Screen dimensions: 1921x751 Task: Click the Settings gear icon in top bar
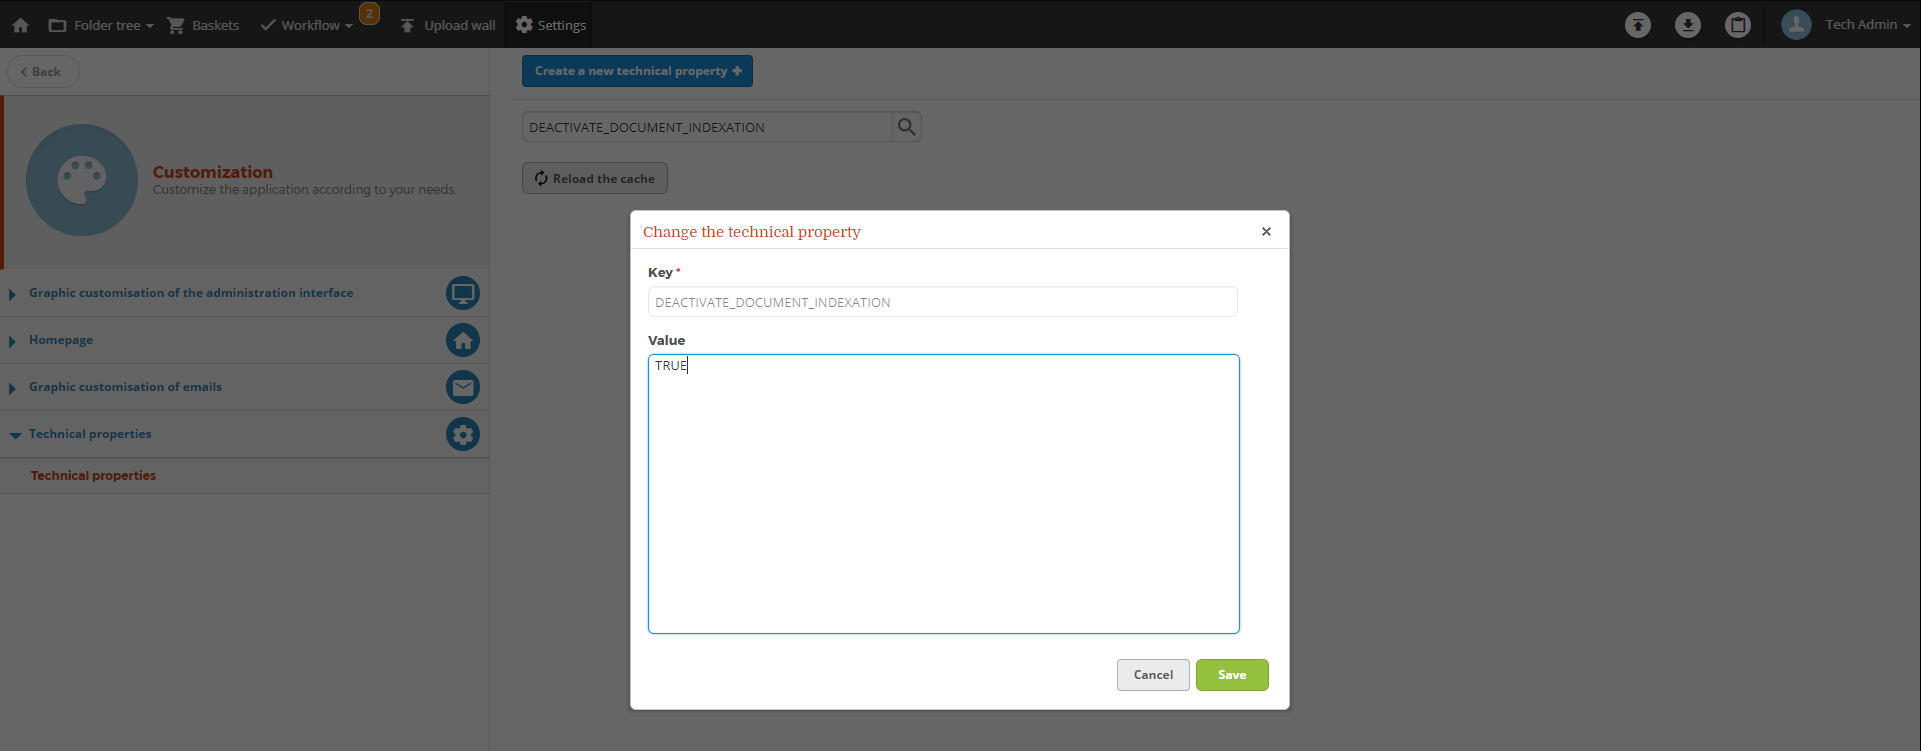click(x=524, y=24)
